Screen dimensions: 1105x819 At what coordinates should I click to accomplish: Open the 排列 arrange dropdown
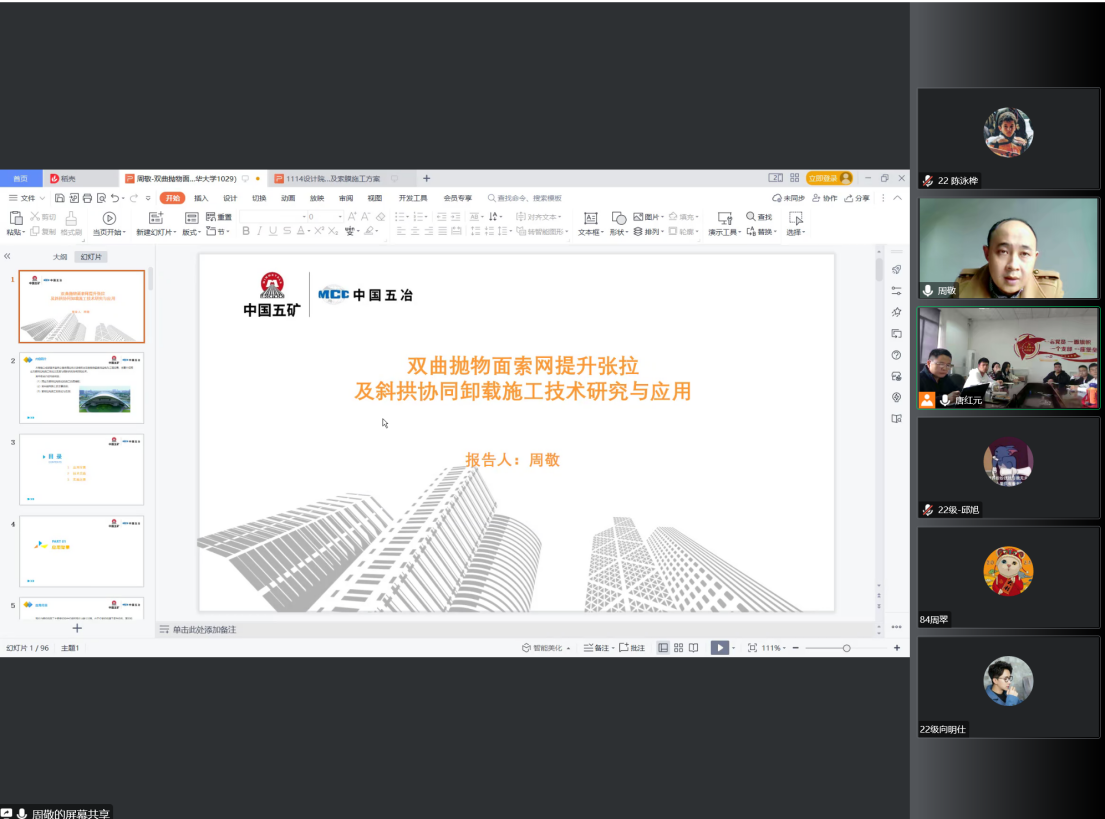(648, 232)
